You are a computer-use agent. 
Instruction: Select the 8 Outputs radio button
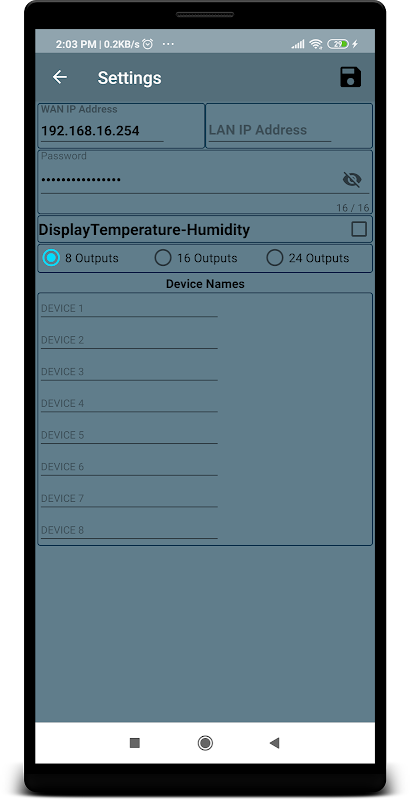click(x=51, y=258)
